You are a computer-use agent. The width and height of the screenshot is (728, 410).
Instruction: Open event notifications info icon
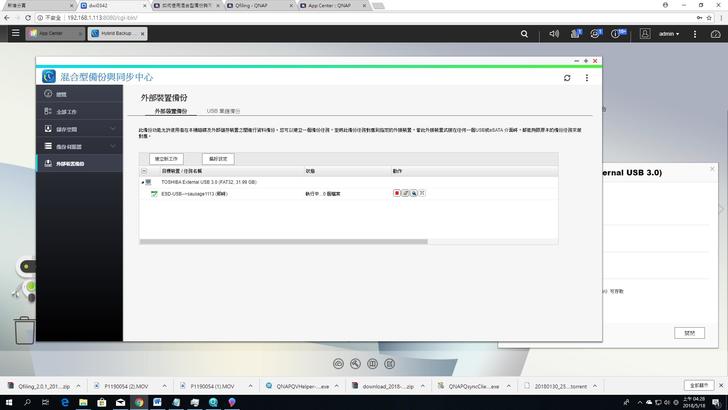618,33
